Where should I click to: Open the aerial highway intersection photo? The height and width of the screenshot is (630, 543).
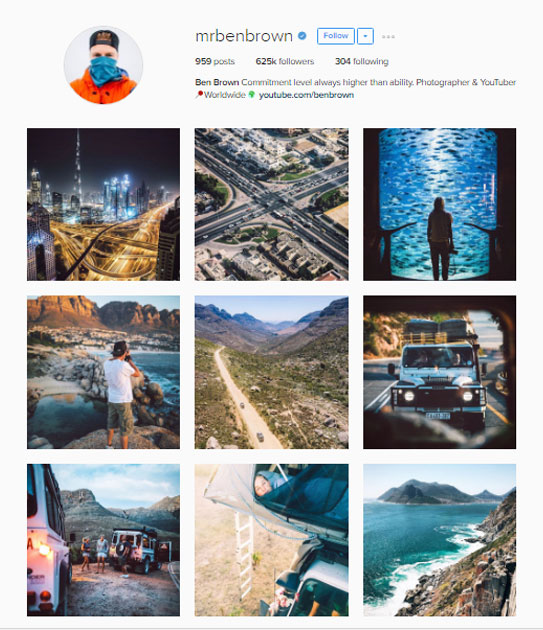pos(271,204)
